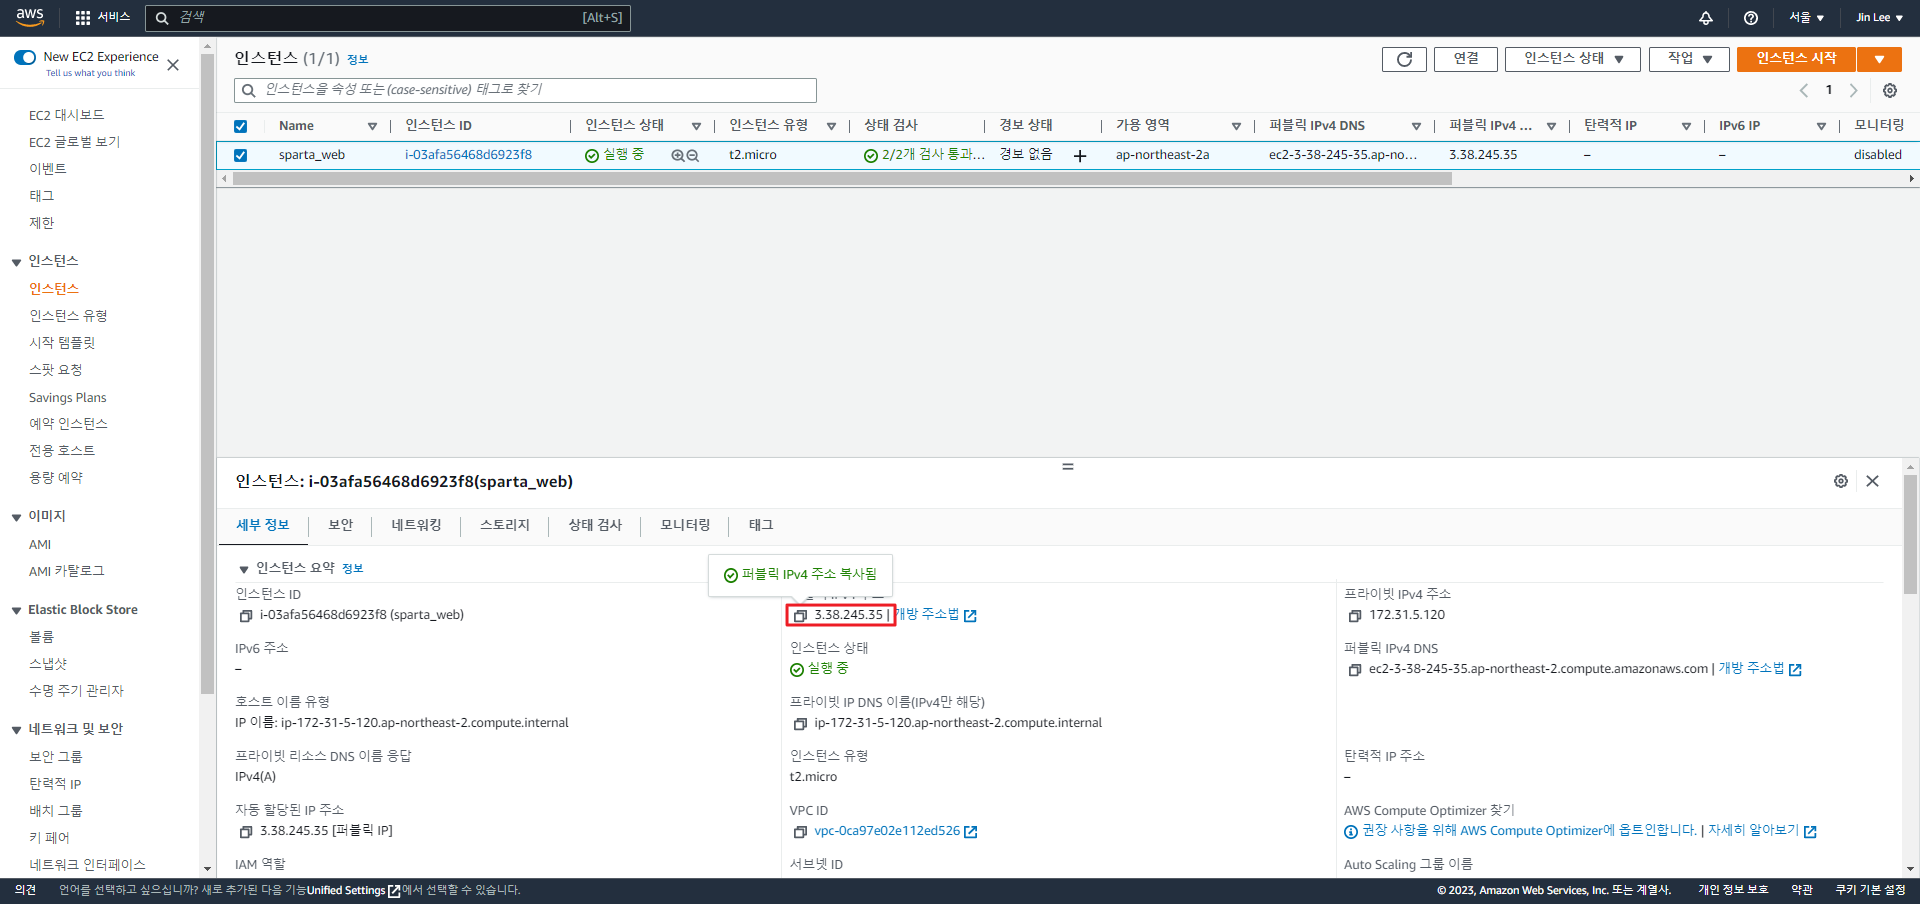Screen dimensions: 1920x904
Task: Click the Launch instances button
Action: coord(1796,59)
